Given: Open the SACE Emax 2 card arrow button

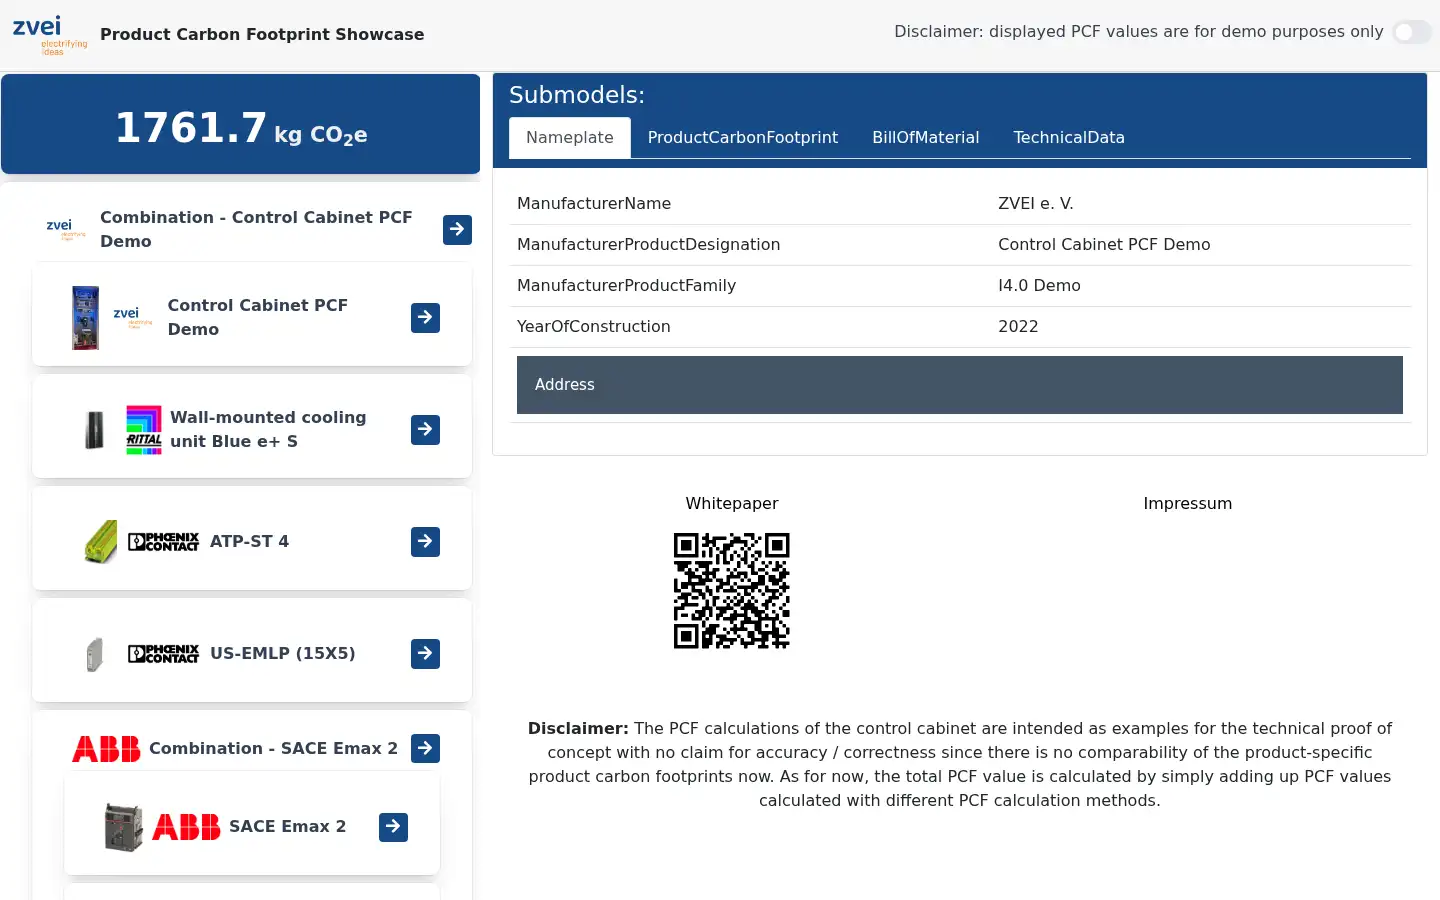Looking at the screenshot, I should tap(393, 827).
